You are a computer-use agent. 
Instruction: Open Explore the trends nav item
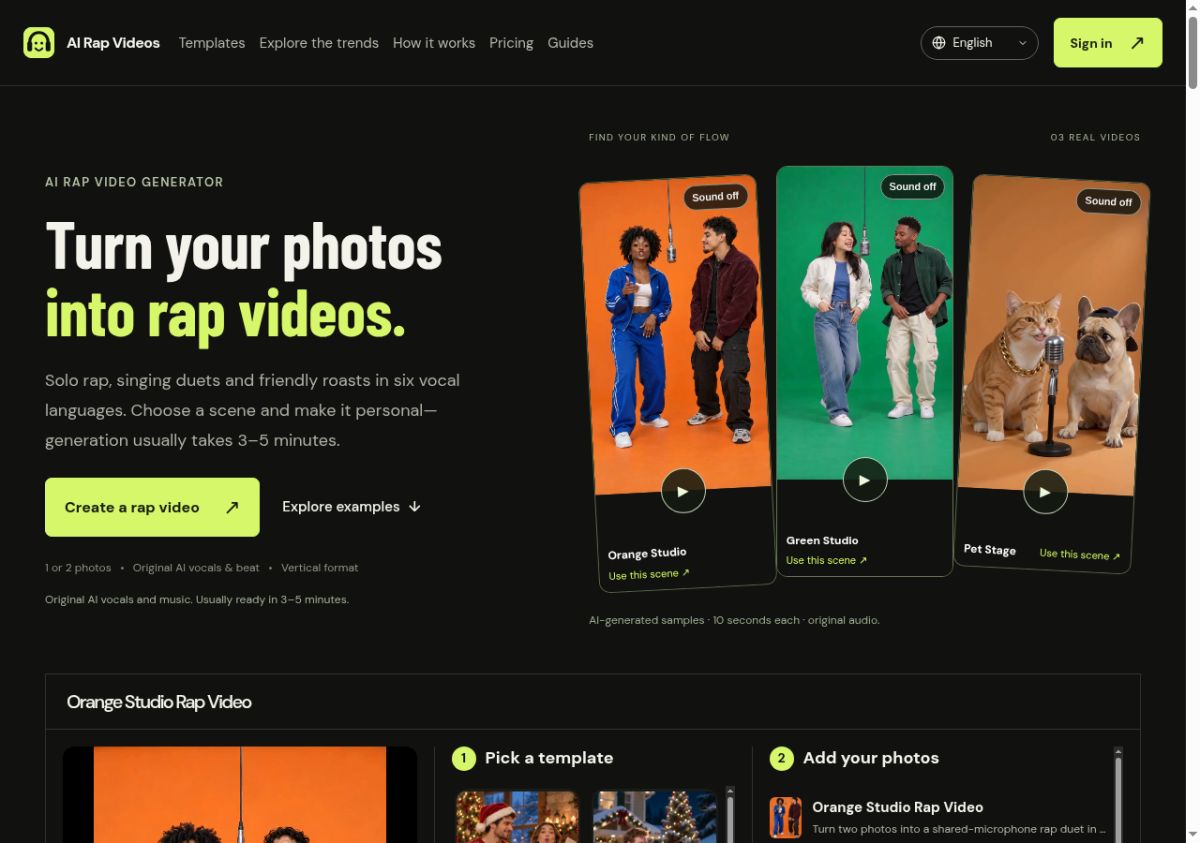(319, 43)
